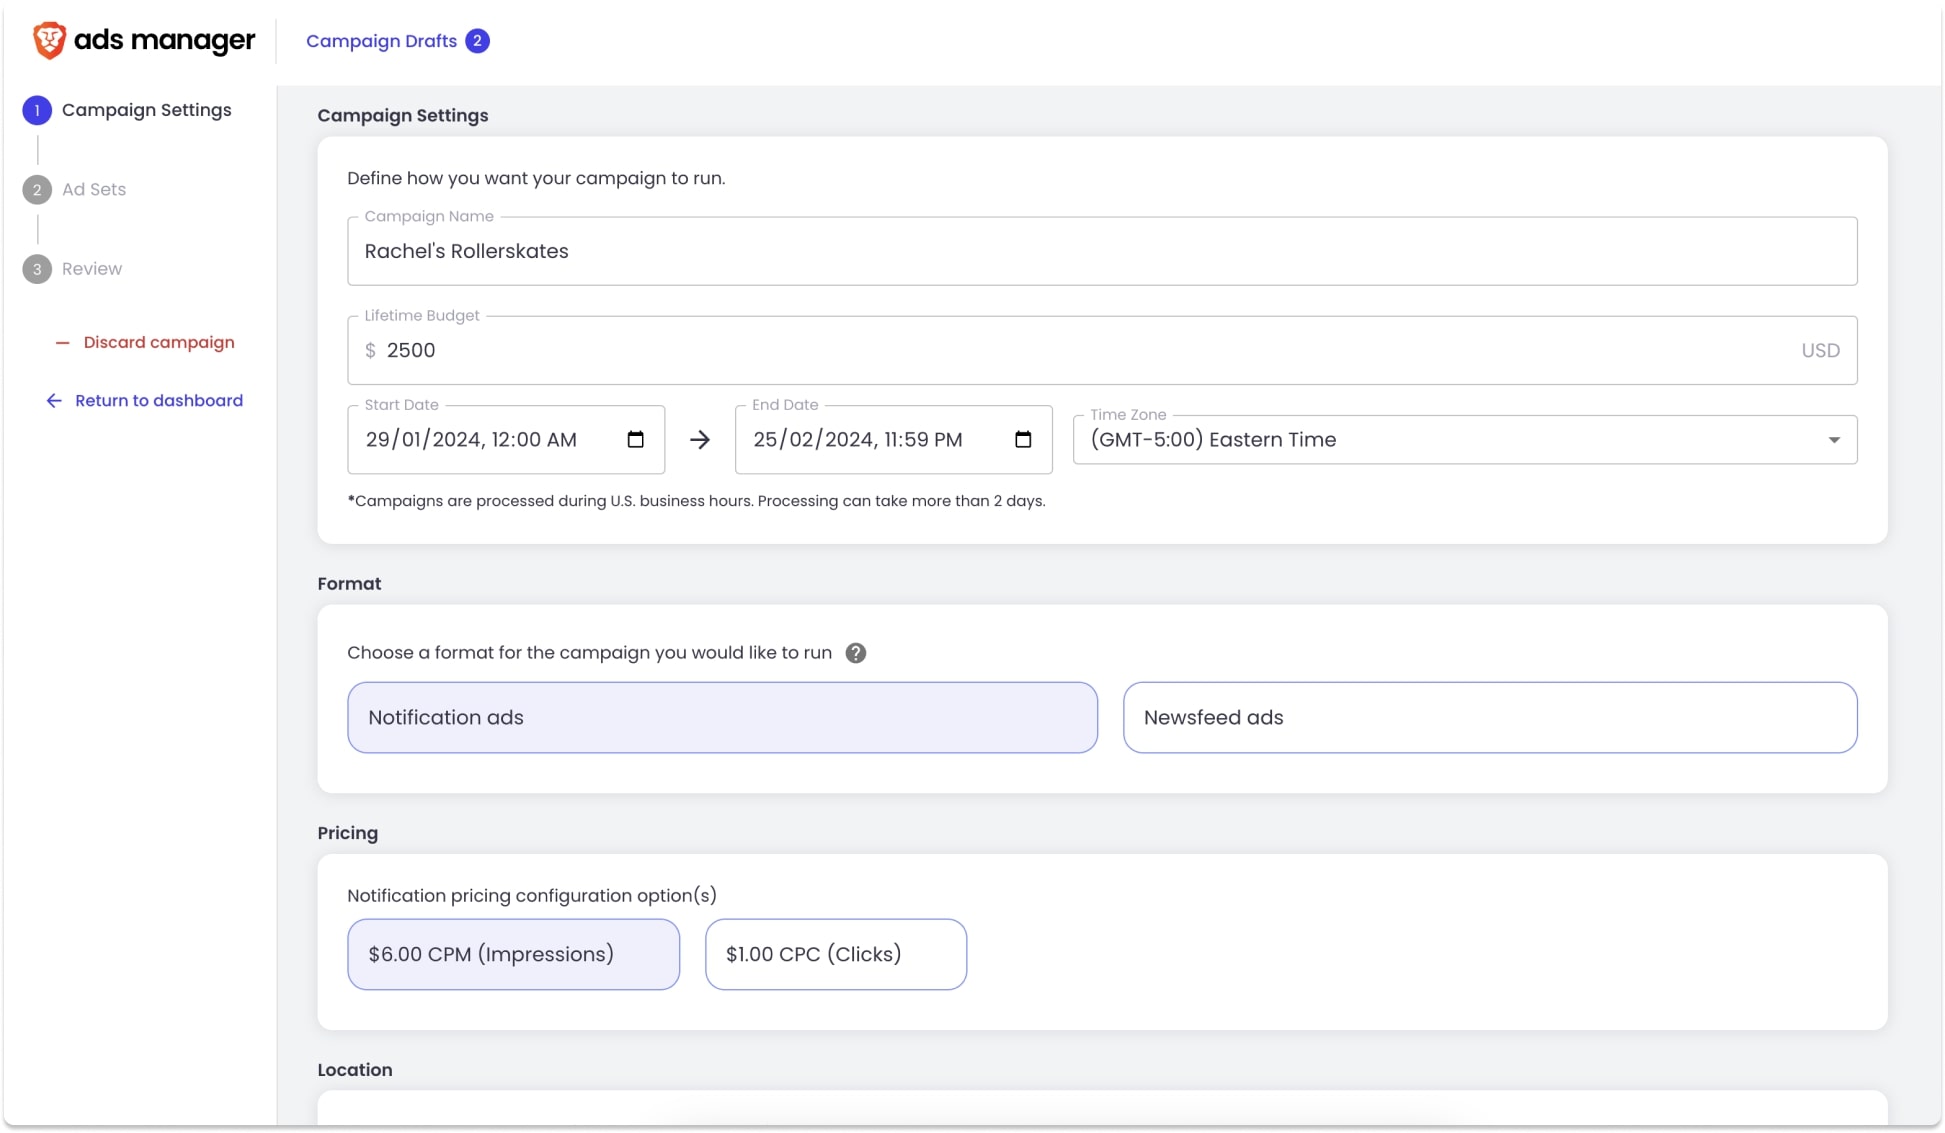
Task: Click the Campaign Drafts count badge
Action: [477, 41]
